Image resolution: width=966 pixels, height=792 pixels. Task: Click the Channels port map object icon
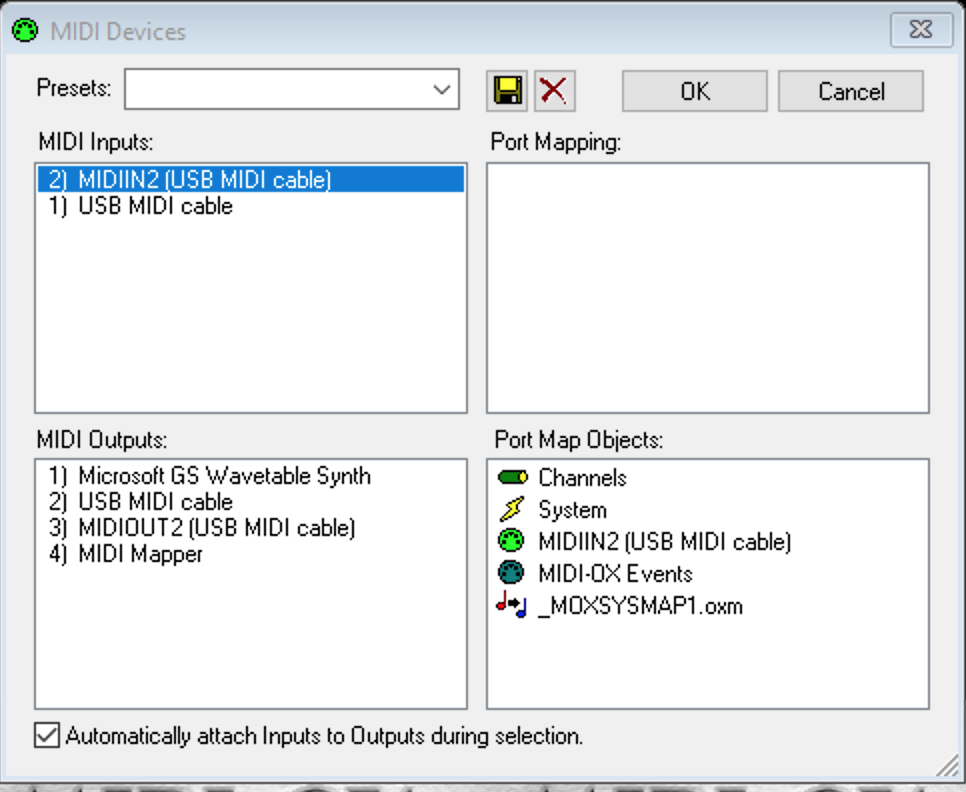[x=512, y=477]
